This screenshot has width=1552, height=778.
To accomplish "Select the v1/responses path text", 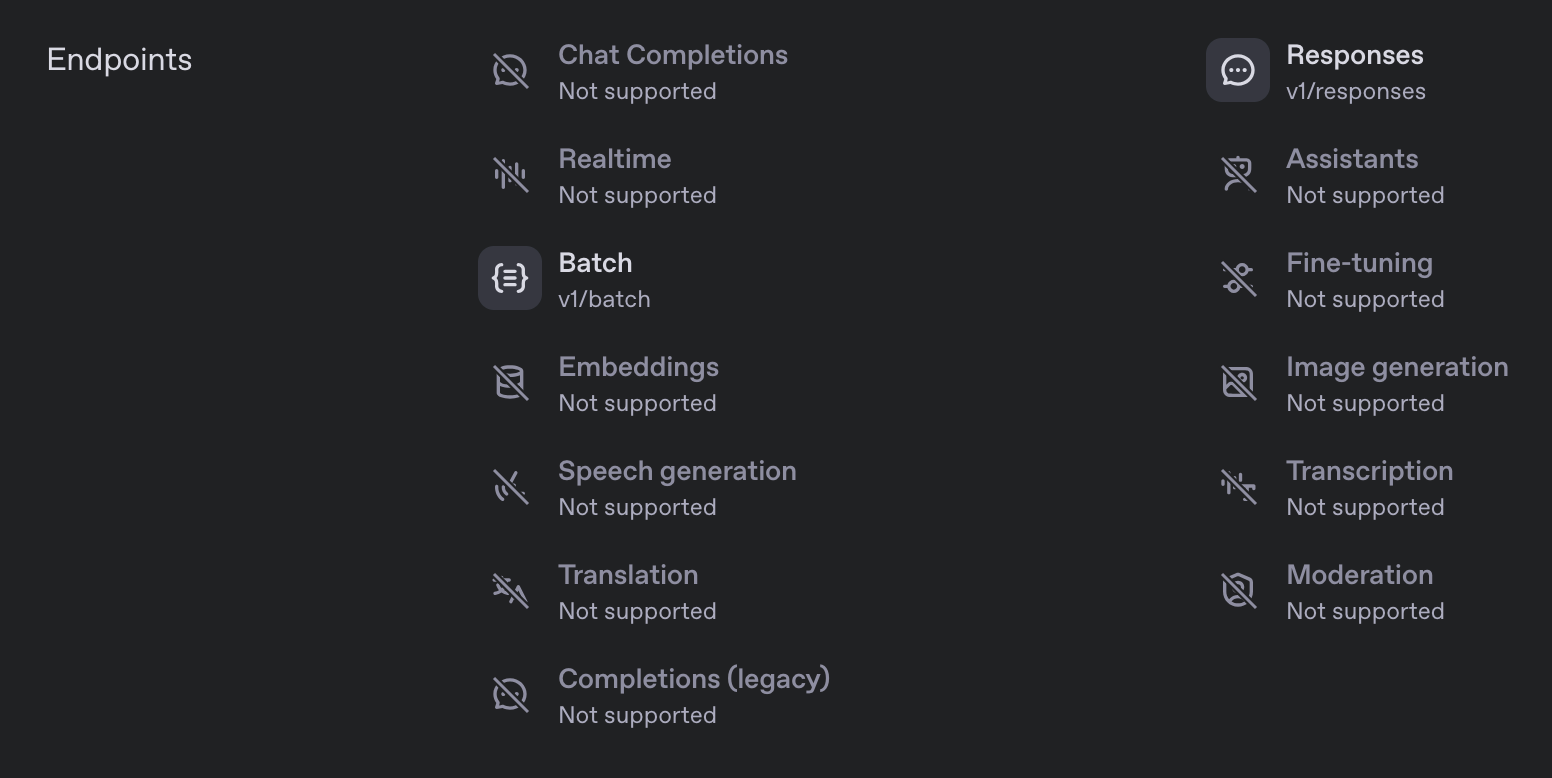I will coord(1356,91).
